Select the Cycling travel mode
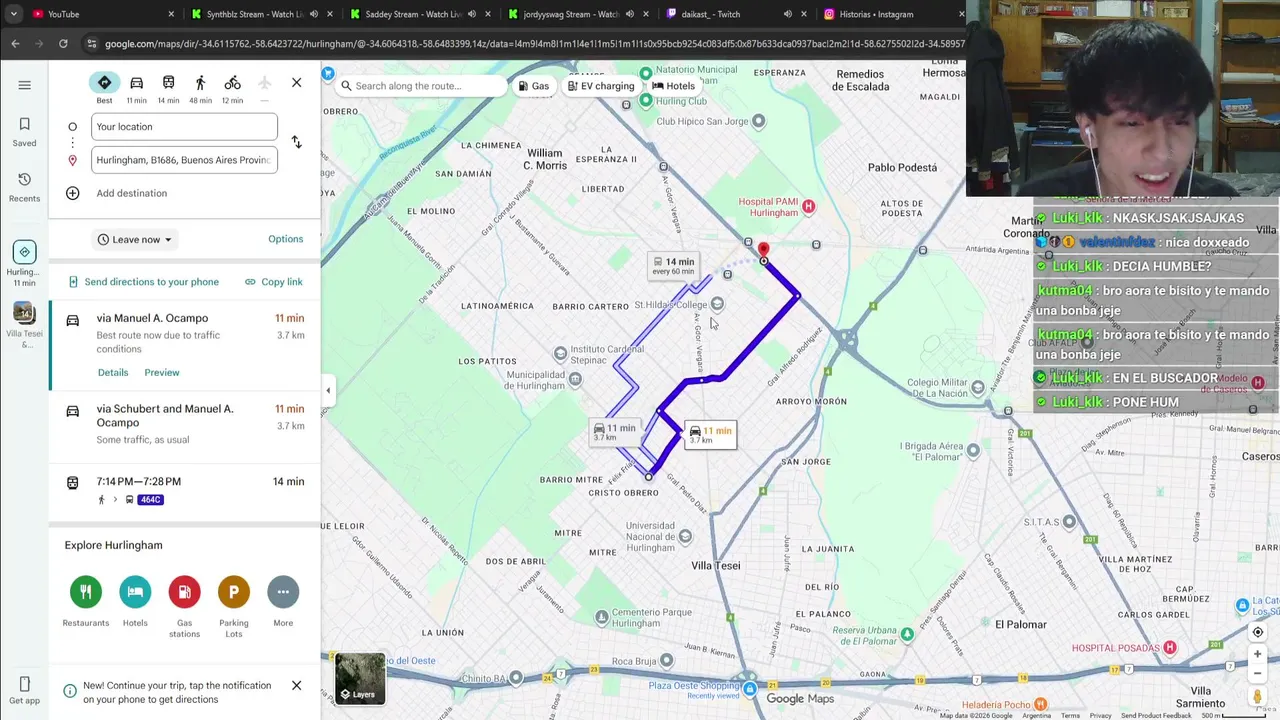The height and width of the screenshot is (720, 1280). (232, 88)
